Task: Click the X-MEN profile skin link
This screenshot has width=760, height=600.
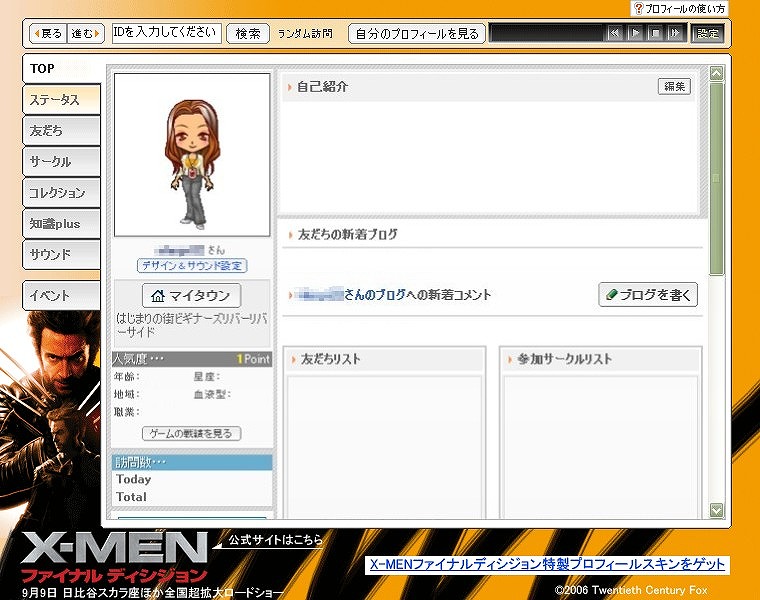Action: (547, 565)
